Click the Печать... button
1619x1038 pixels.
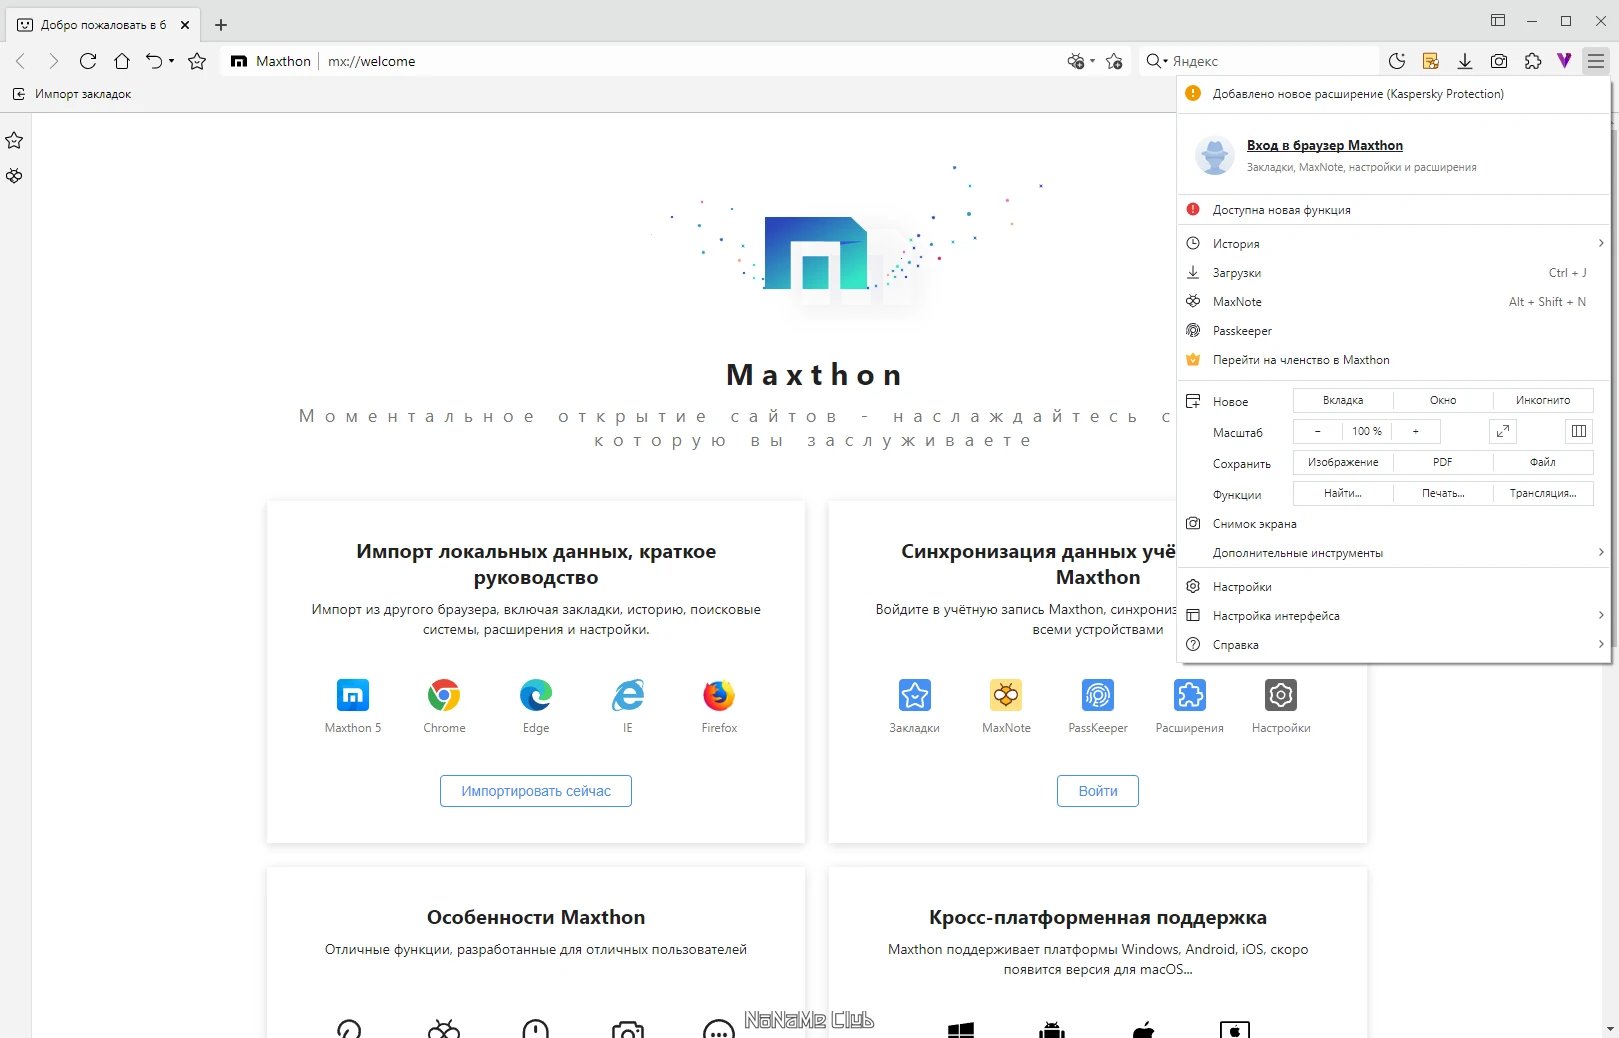[1443, 493]
